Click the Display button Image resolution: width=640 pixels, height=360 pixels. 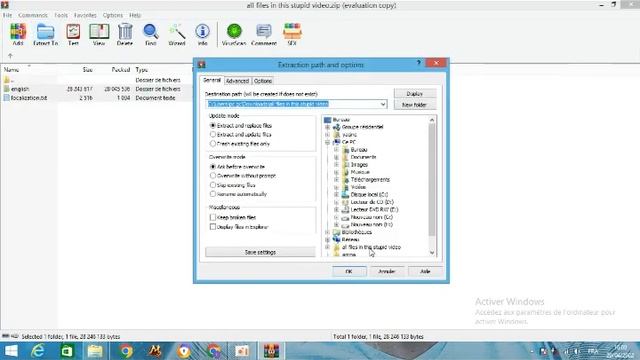point(415,94)
